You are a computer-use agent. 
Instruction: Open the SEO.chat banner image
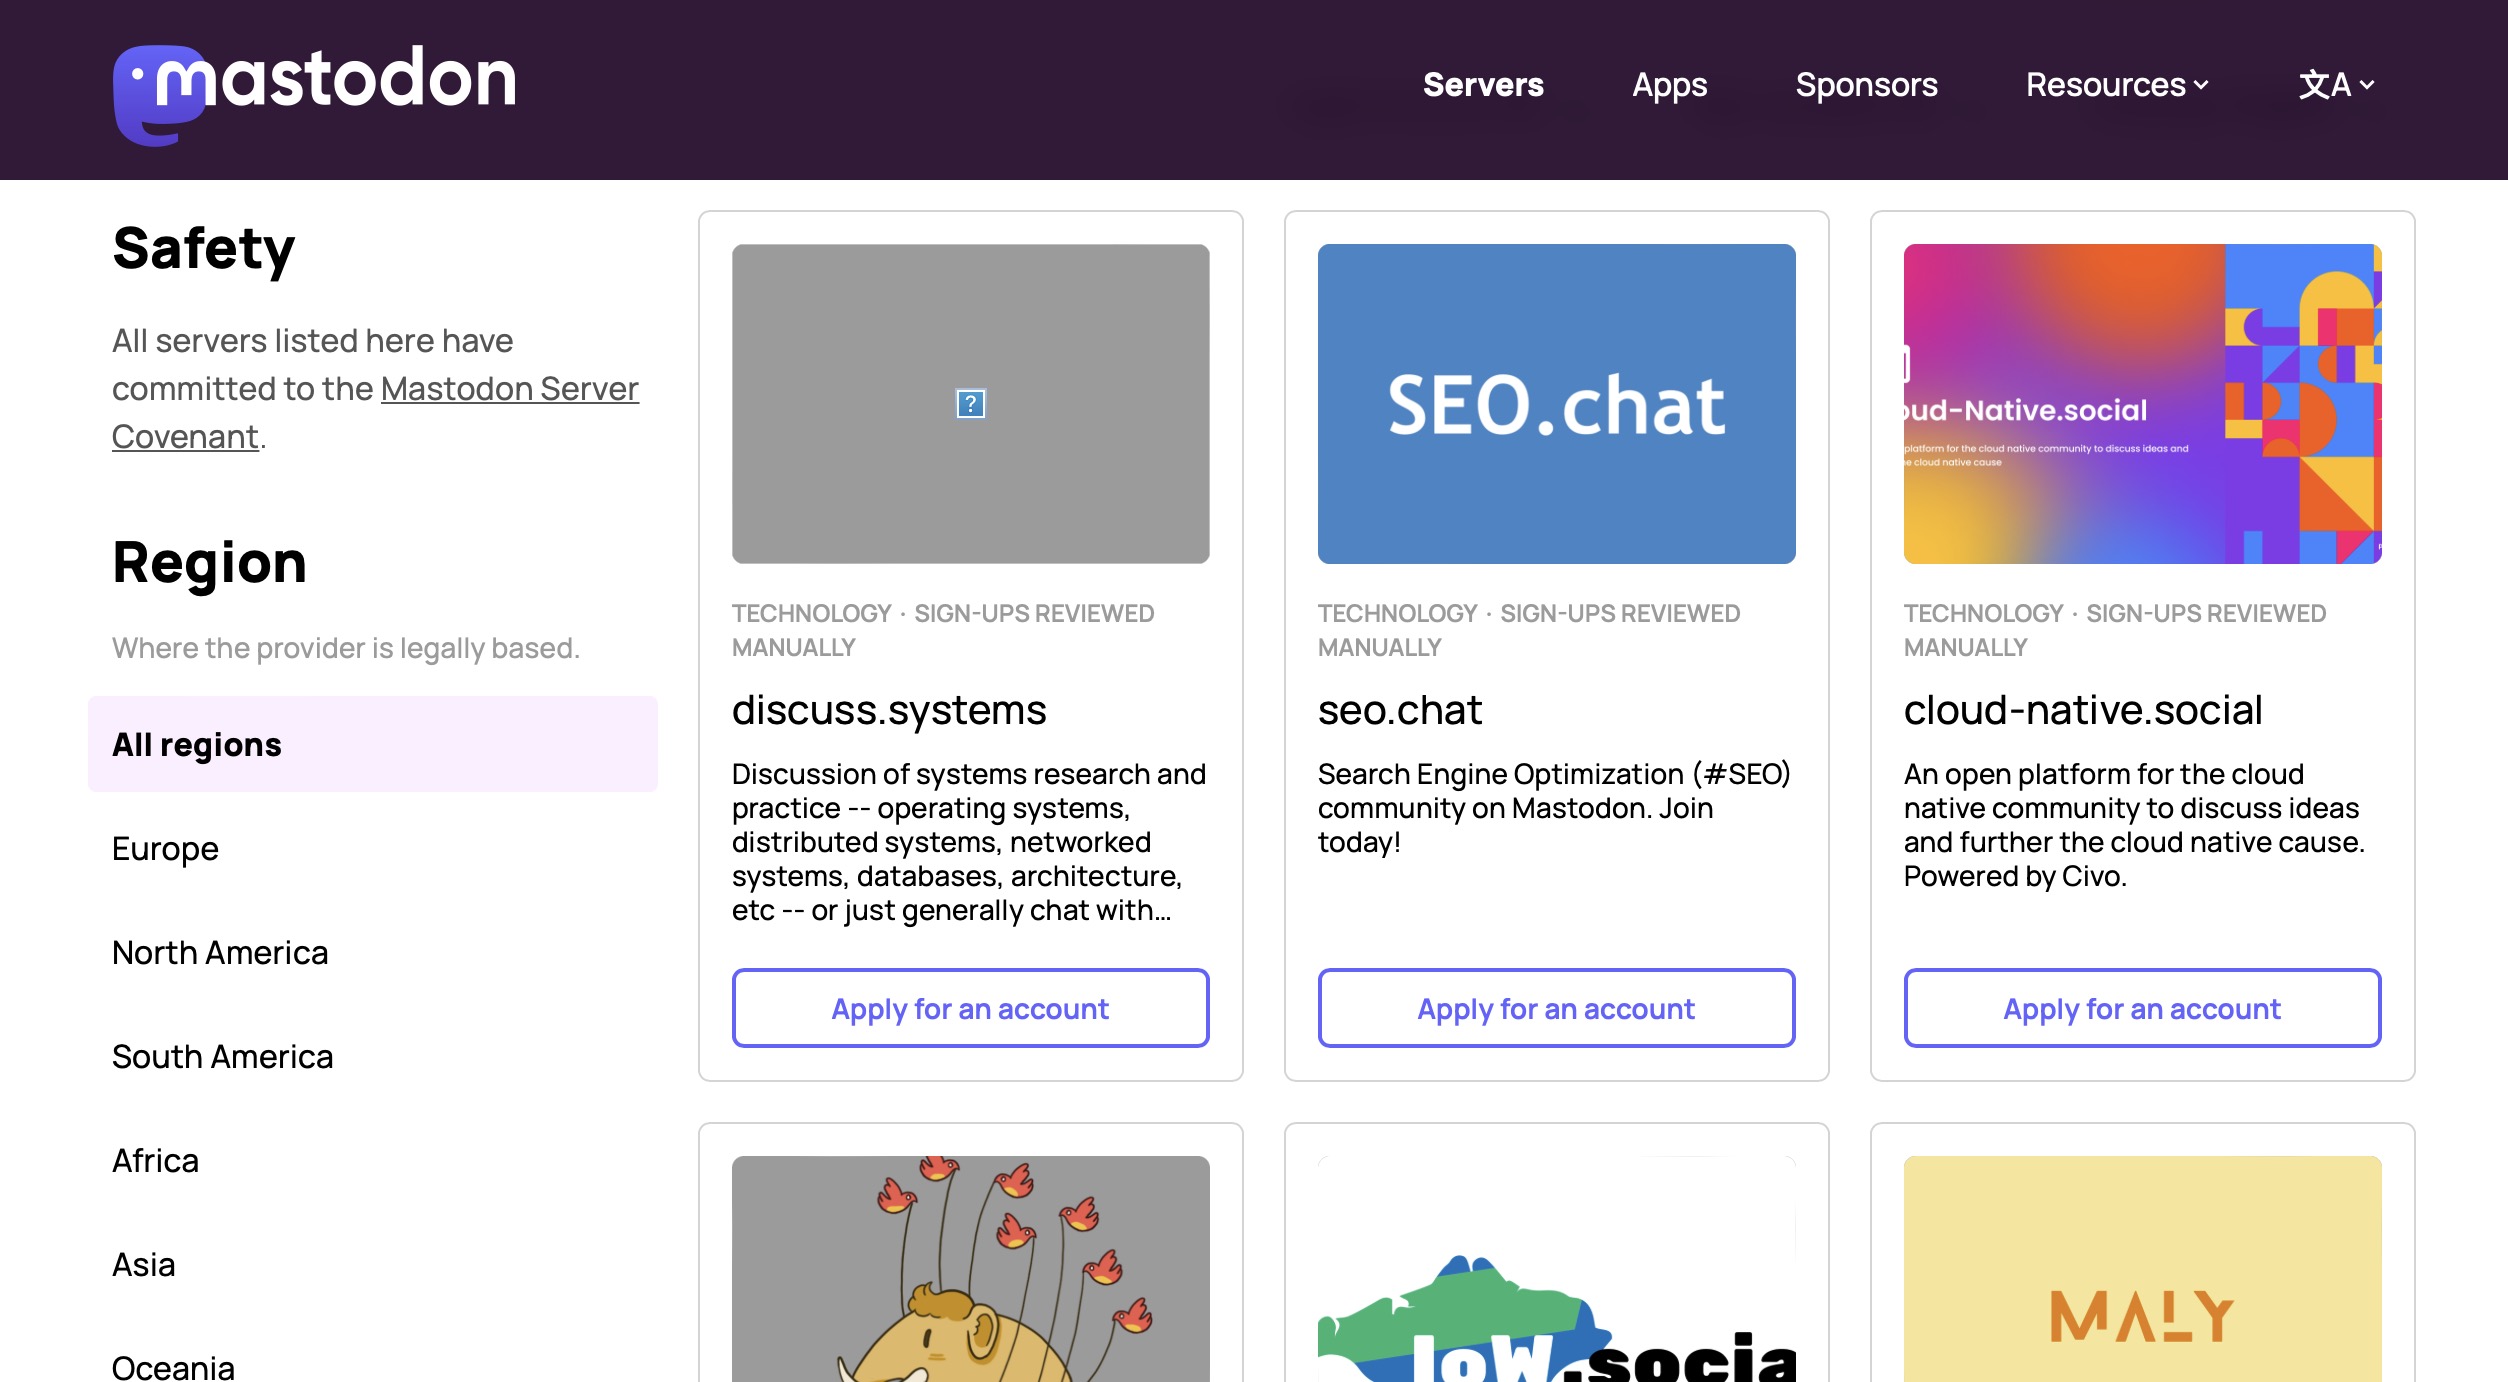pyautogui.click(x=1556, y=404)
